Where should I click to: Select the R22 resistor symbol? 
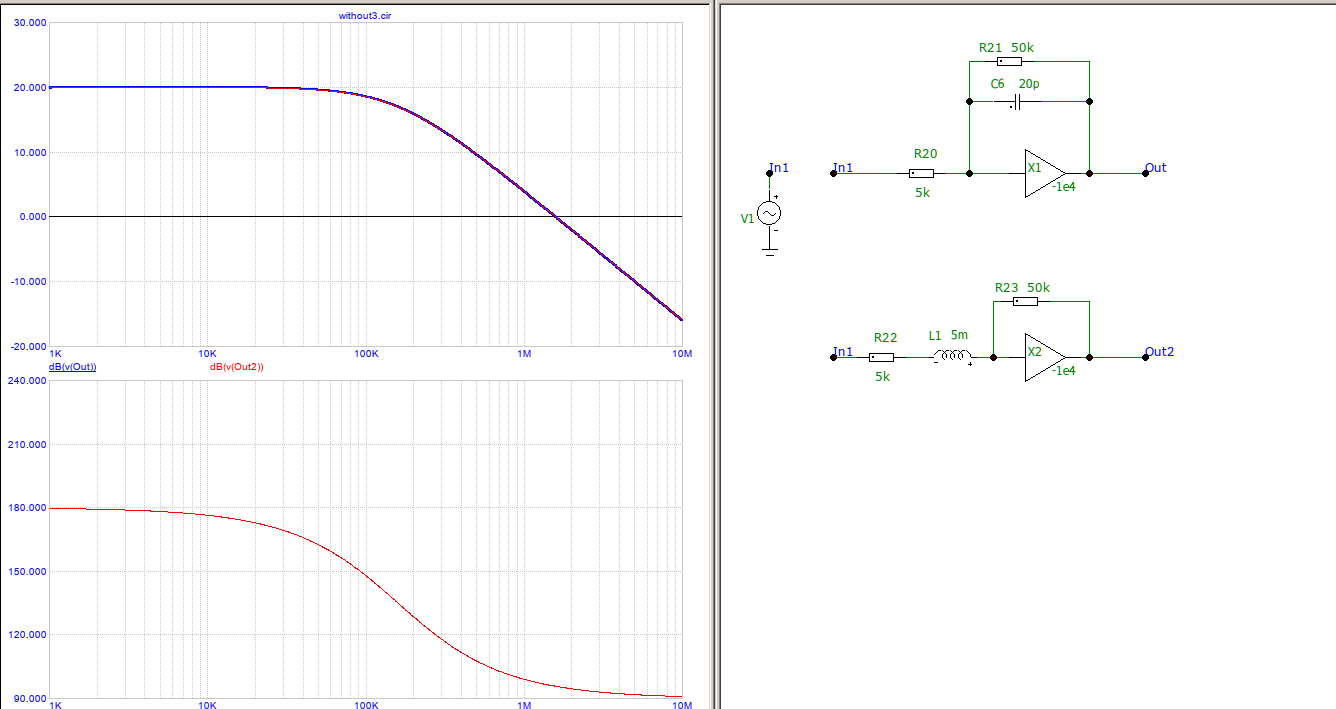(x=881, y=357)
